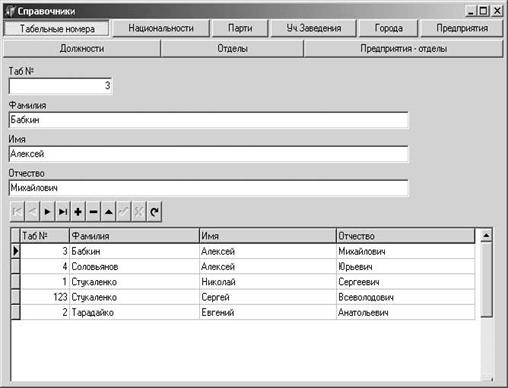Switch to Уч.Заведения tab
The width and height of the screenshot is (508, 388).
point(314,28)
